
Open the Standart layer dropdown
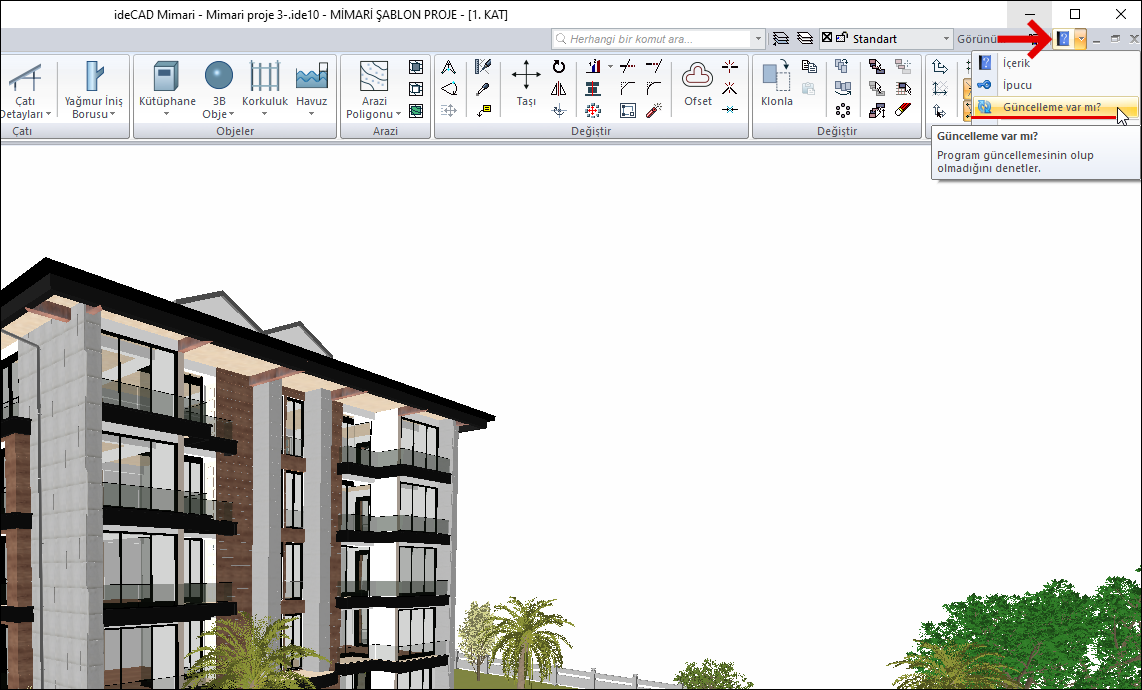click(946, 39)
